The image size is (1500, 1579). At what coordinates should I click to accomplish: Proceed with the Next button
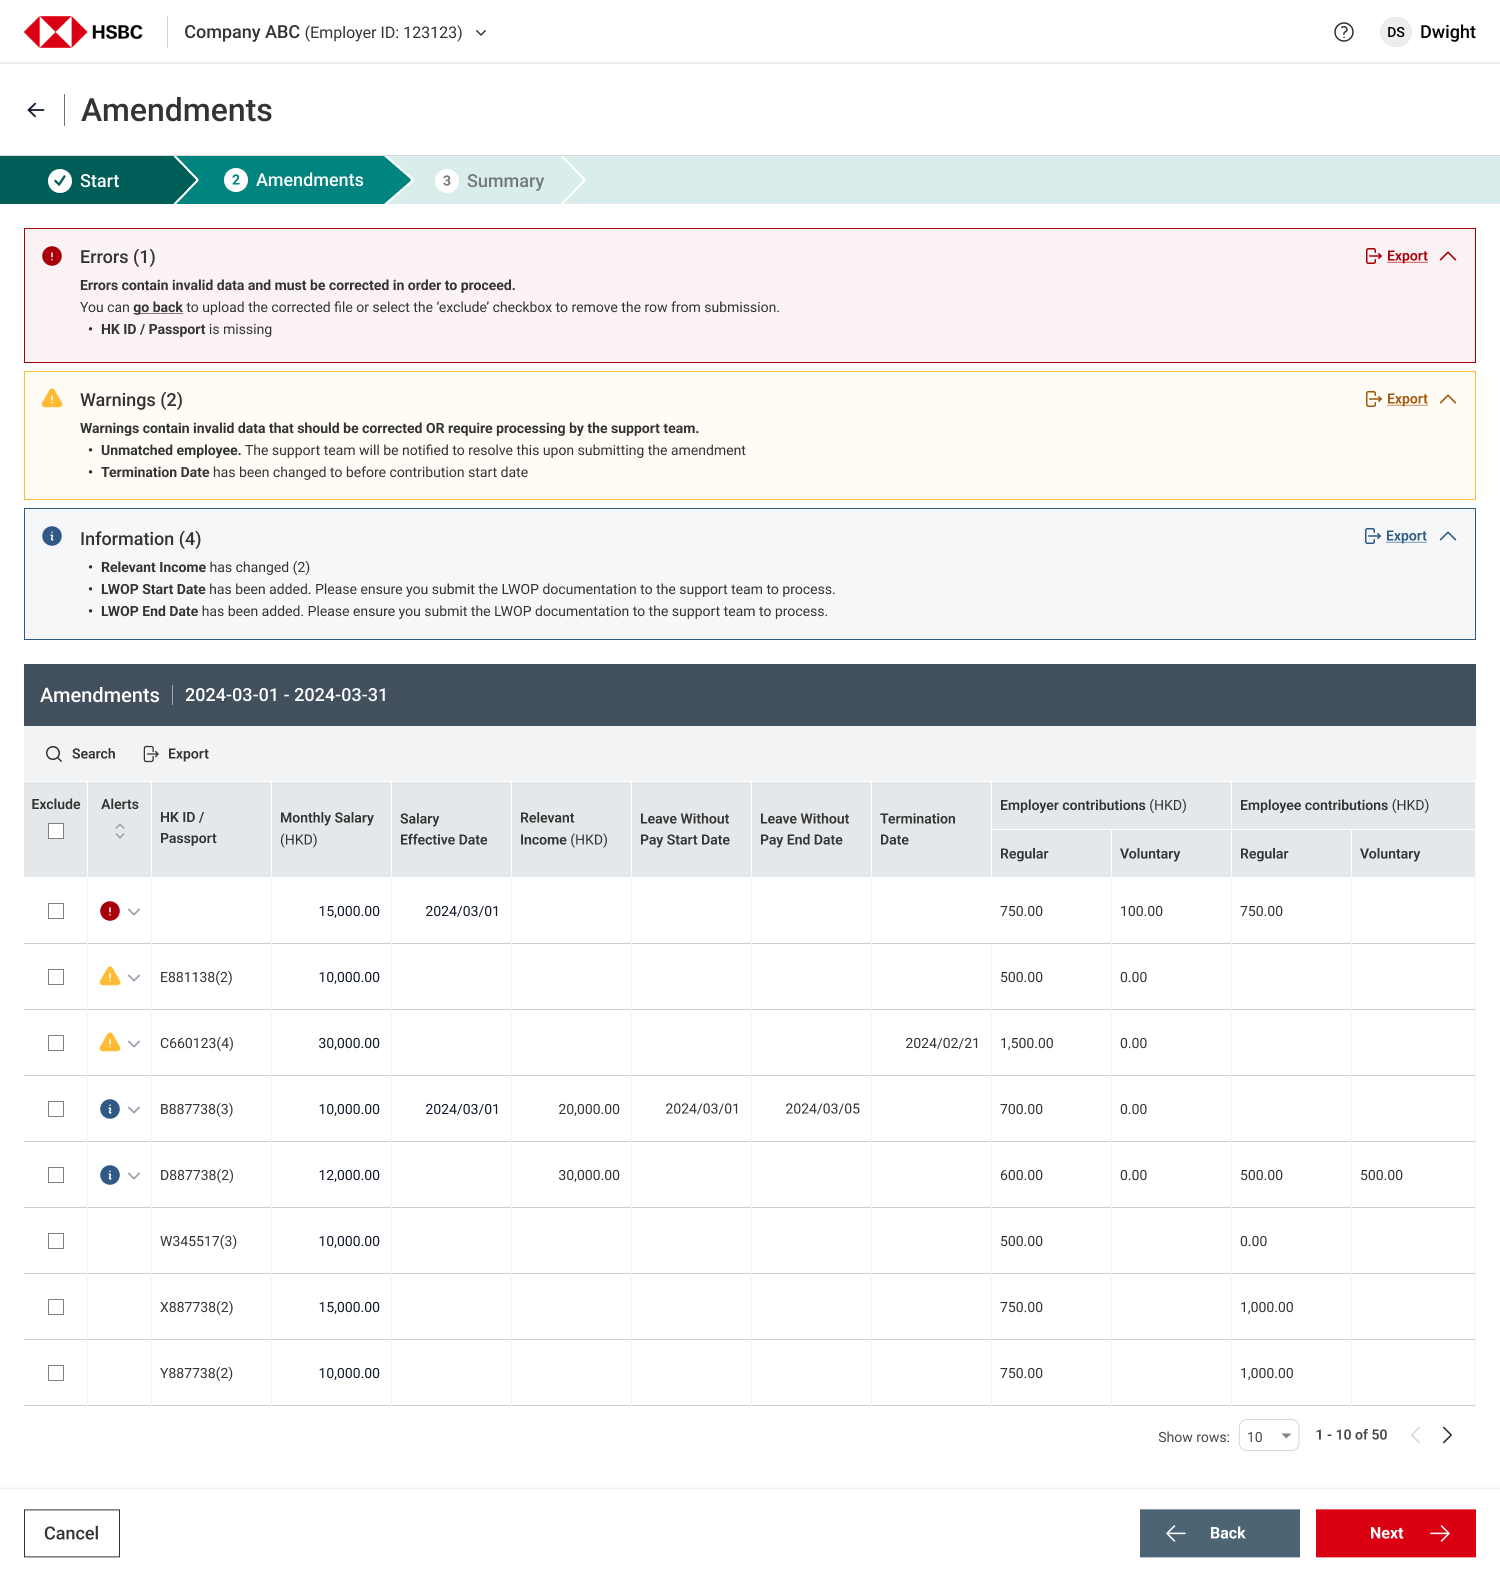pyautogui.click(x=1396, y=1533)
